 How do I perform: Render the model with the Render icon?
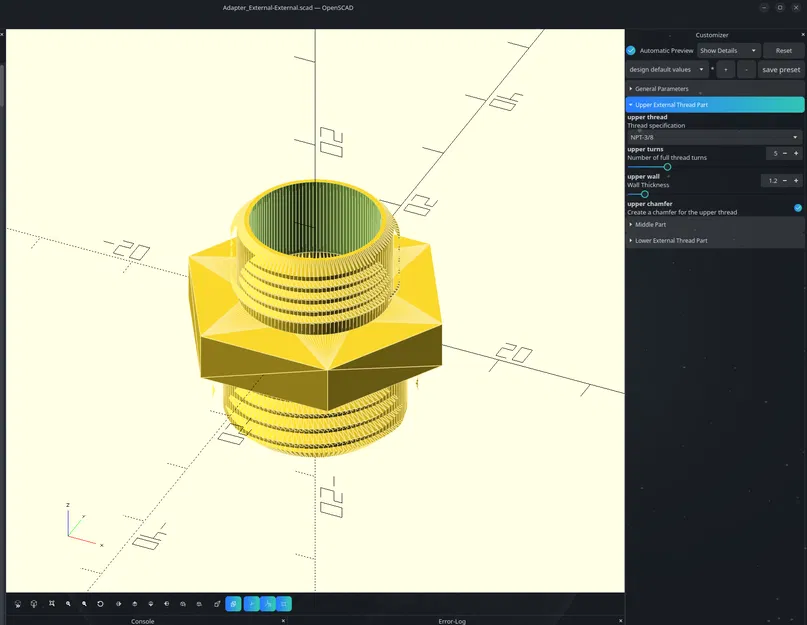[33, 604]
